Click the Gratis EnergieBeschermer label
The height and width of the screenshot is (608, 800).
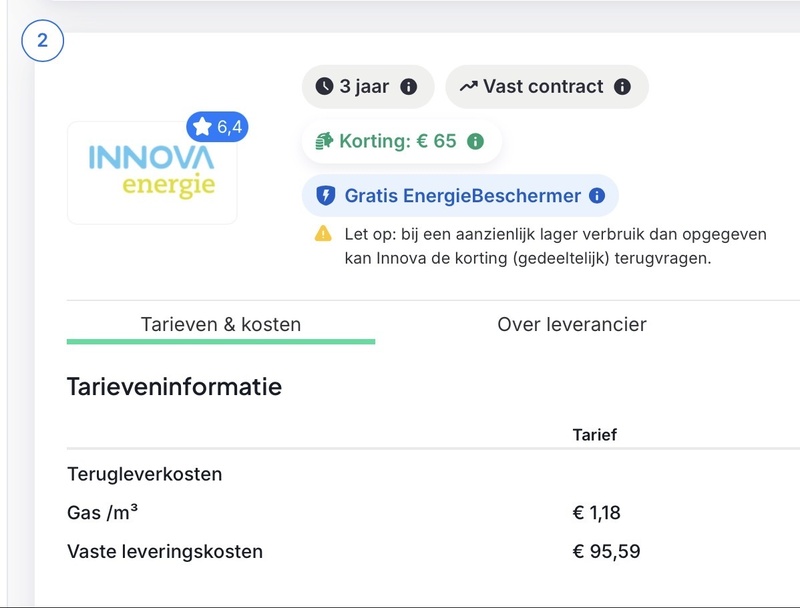(462, 196)
